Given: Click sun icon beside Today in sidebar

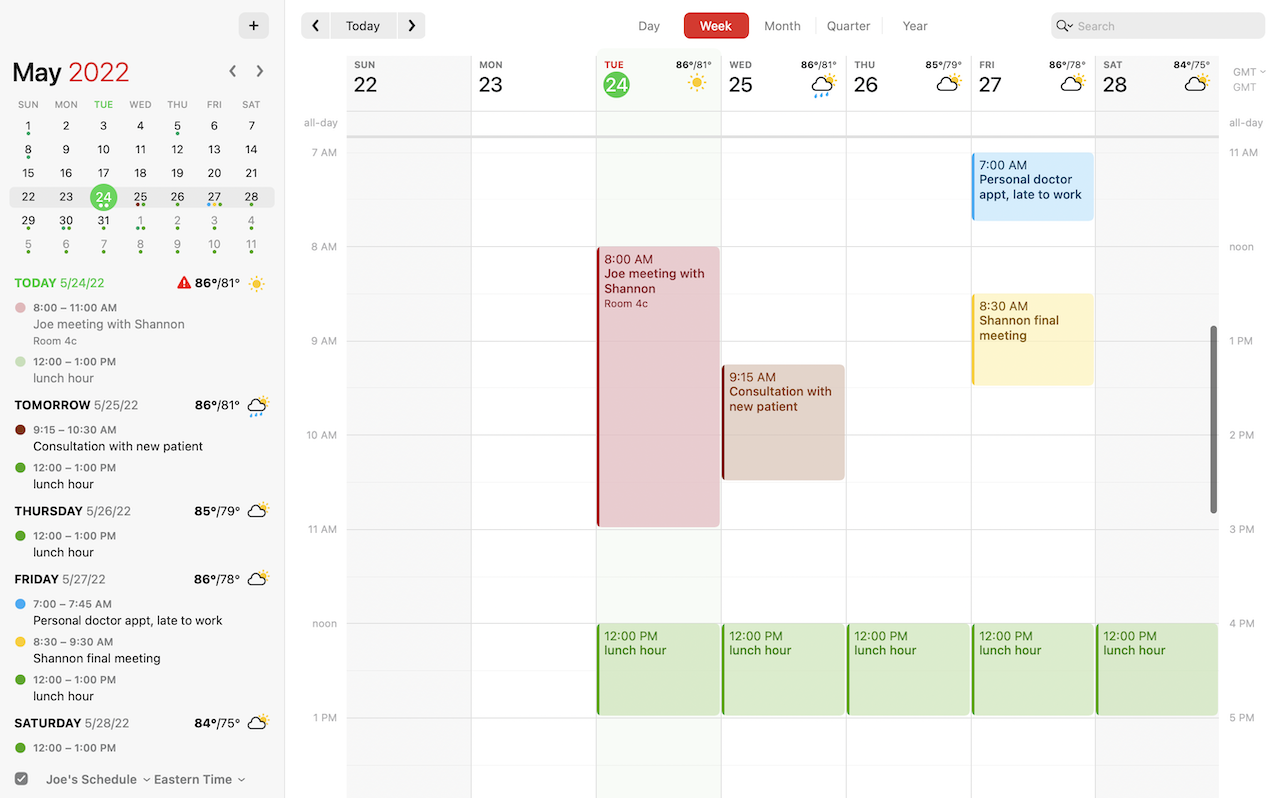Looking at the screenshot, I should click(x=257, y=283).
